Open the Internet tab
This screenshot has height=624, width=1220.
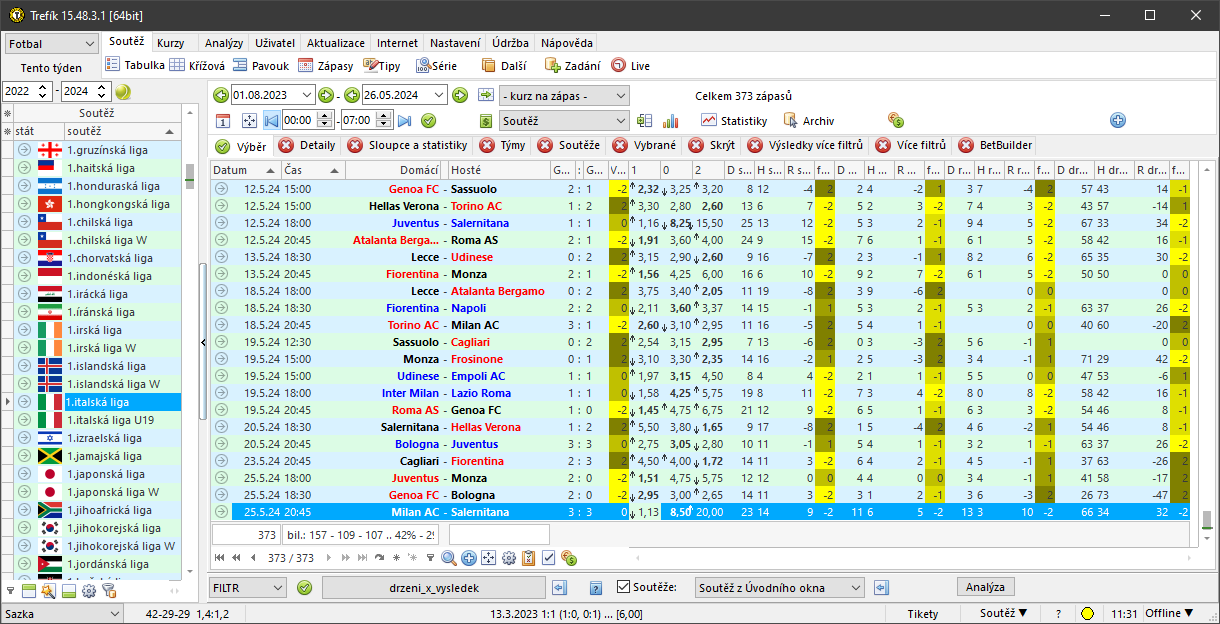click(398, 43)
